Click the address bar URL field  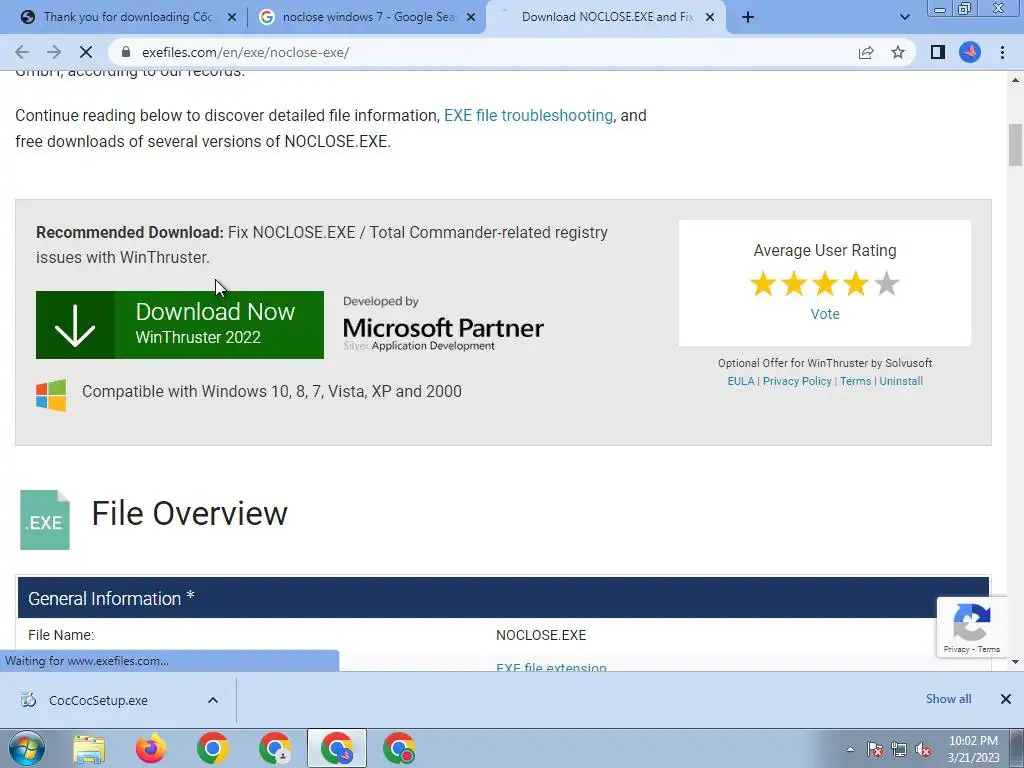[x=483, y=52]
